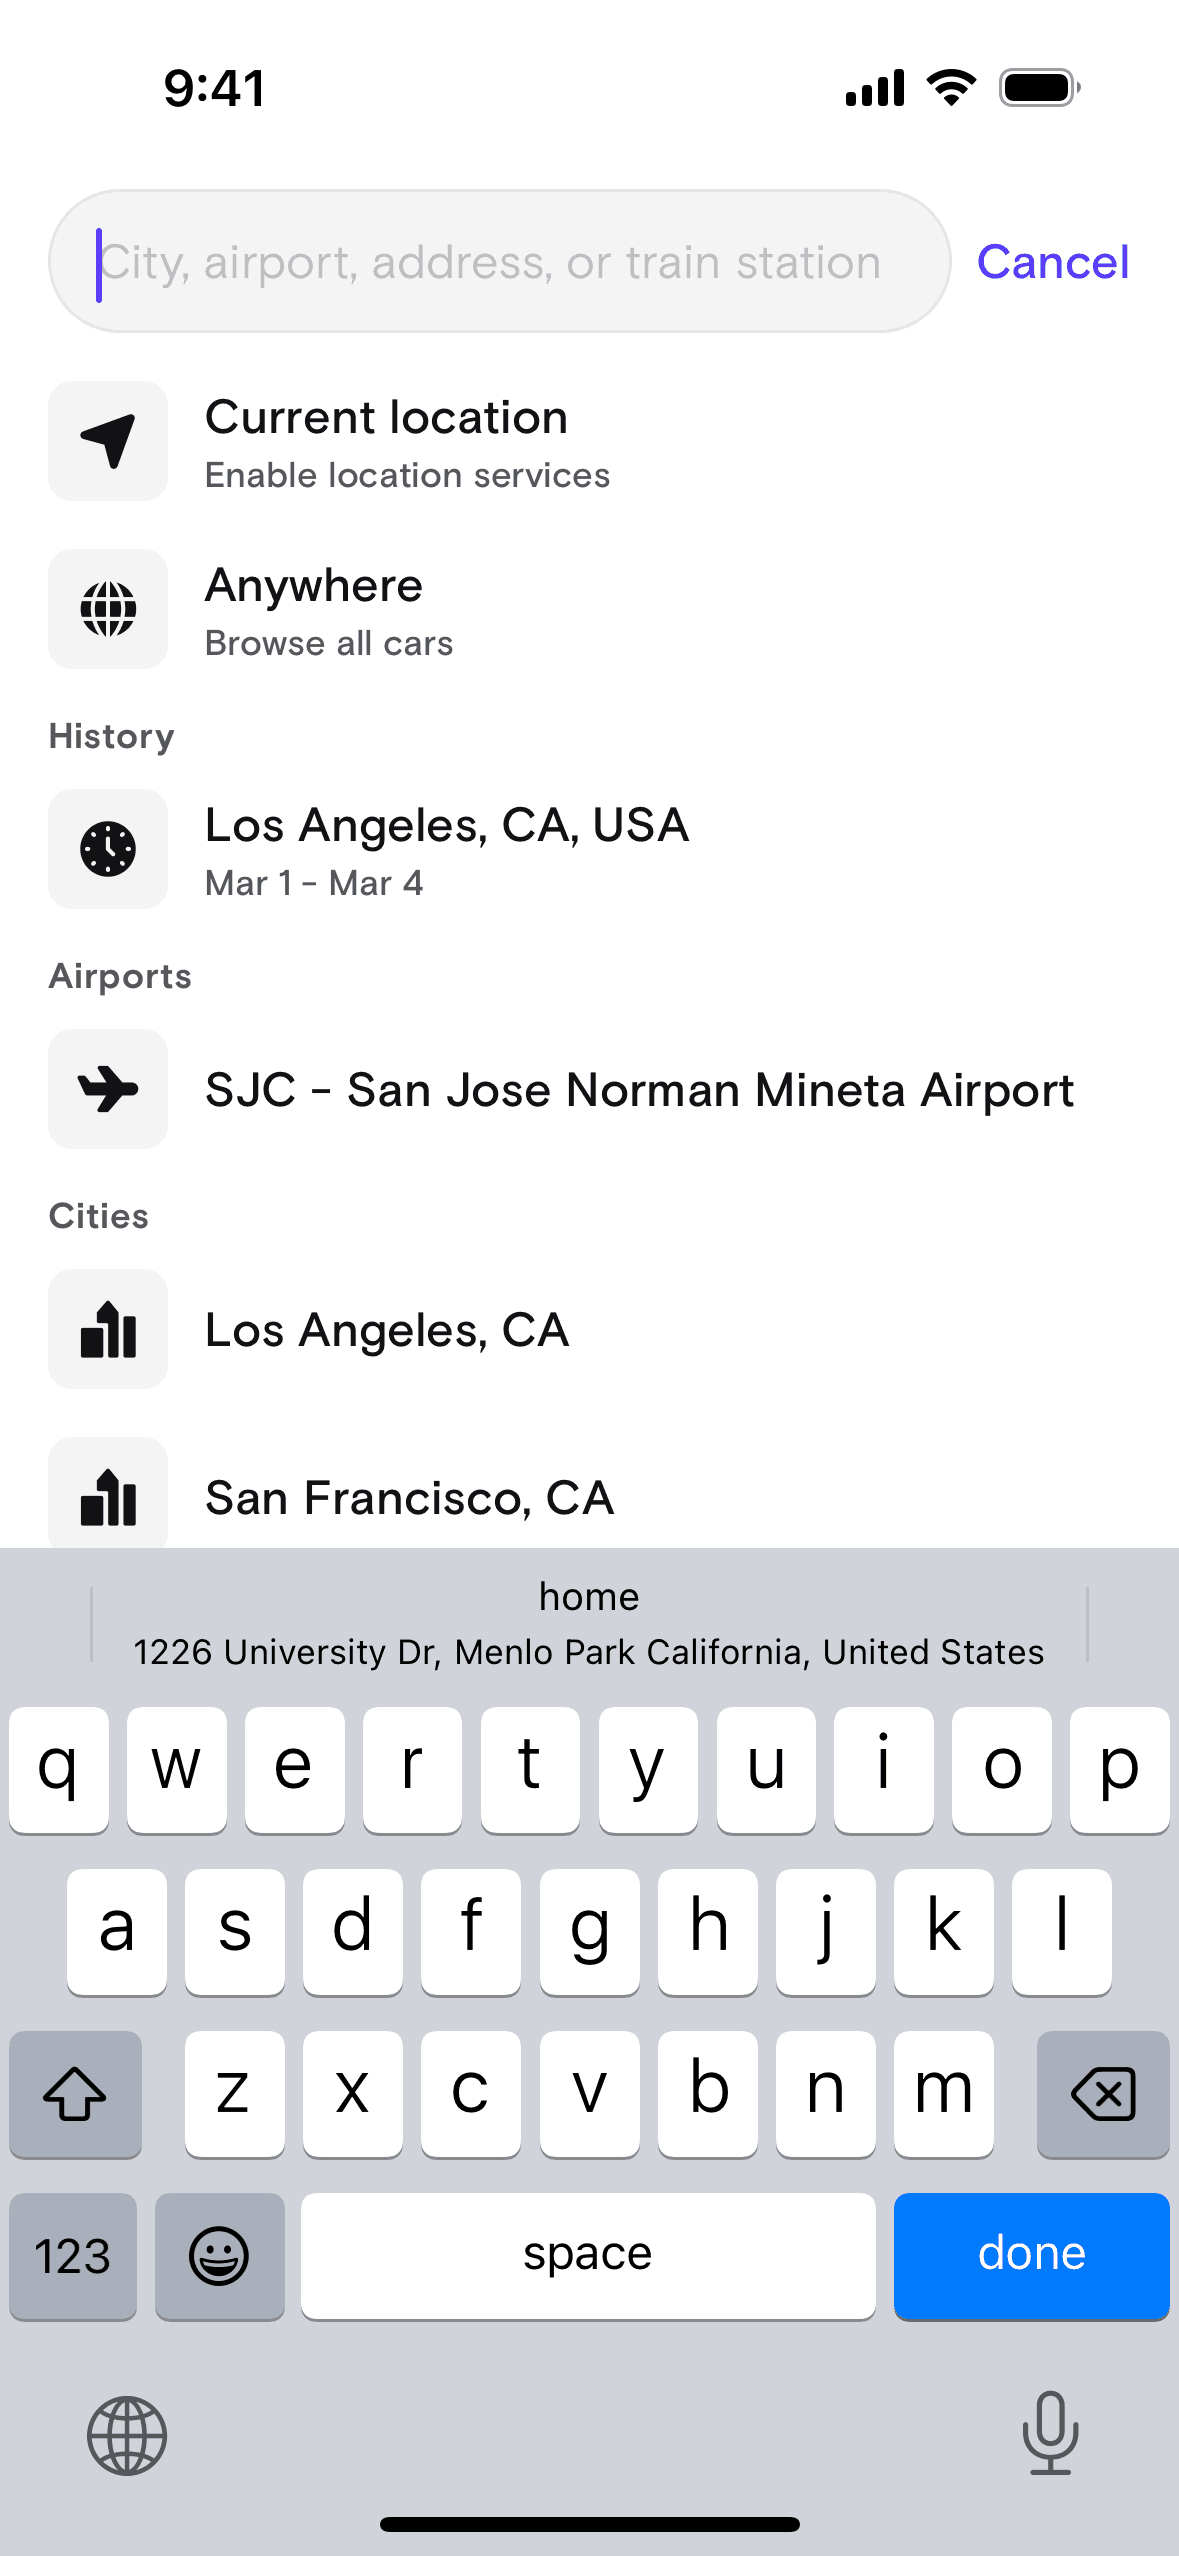1179x2556 pixels.
Task: Tap the San Francisco city buildings icon
Action: coord(108,1497)
